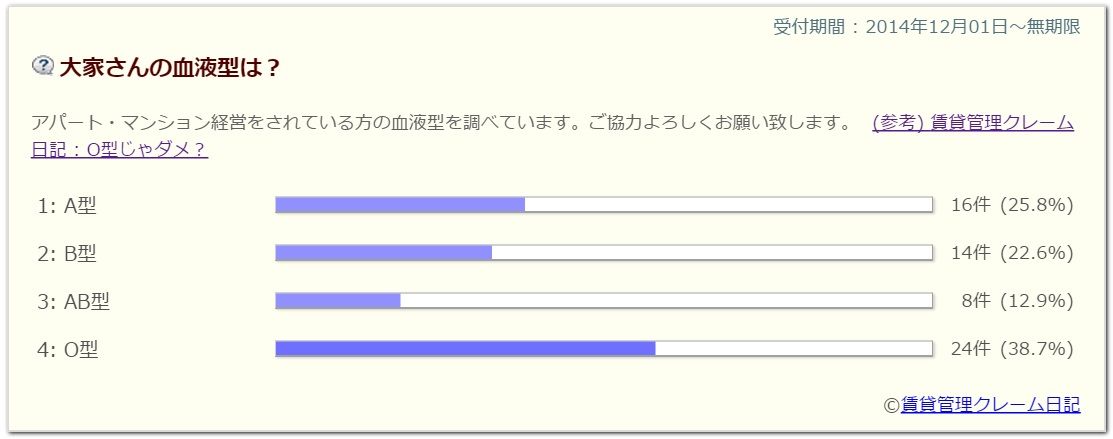Click the 受付期間 date range text

click(926, 27)
